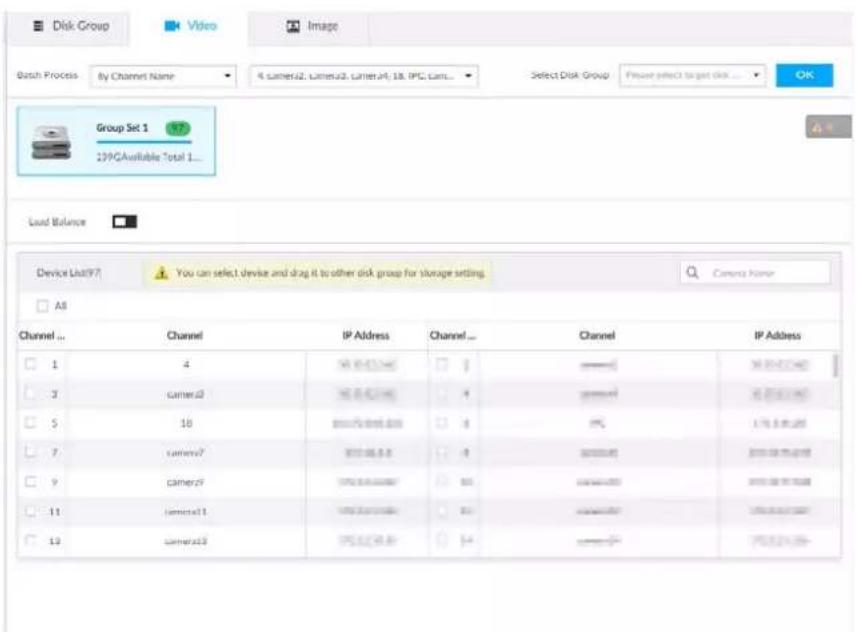Screen dimensions: 857x632
Task: Open the Select Disk Group dropdown
Action: (x=692, y=75)
